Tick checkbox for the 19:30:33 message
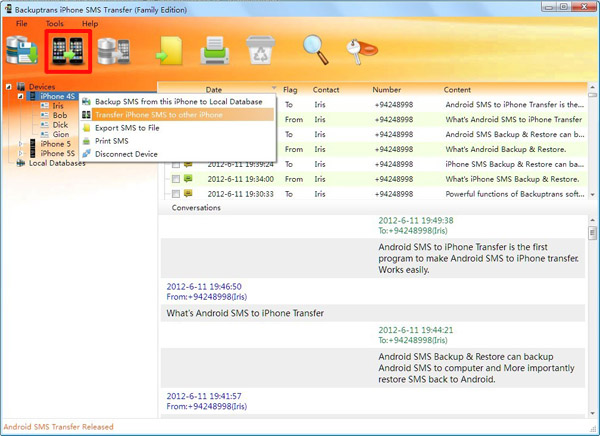The image size is (600, 436). [x=176, y=194]
